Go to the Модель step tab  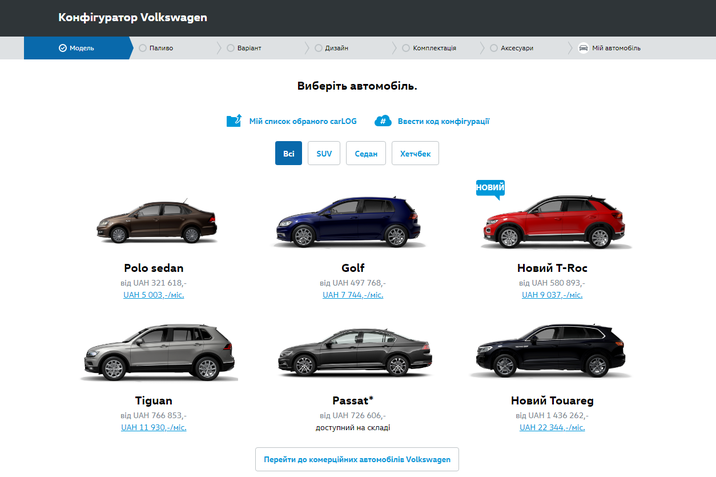(78, 48)
